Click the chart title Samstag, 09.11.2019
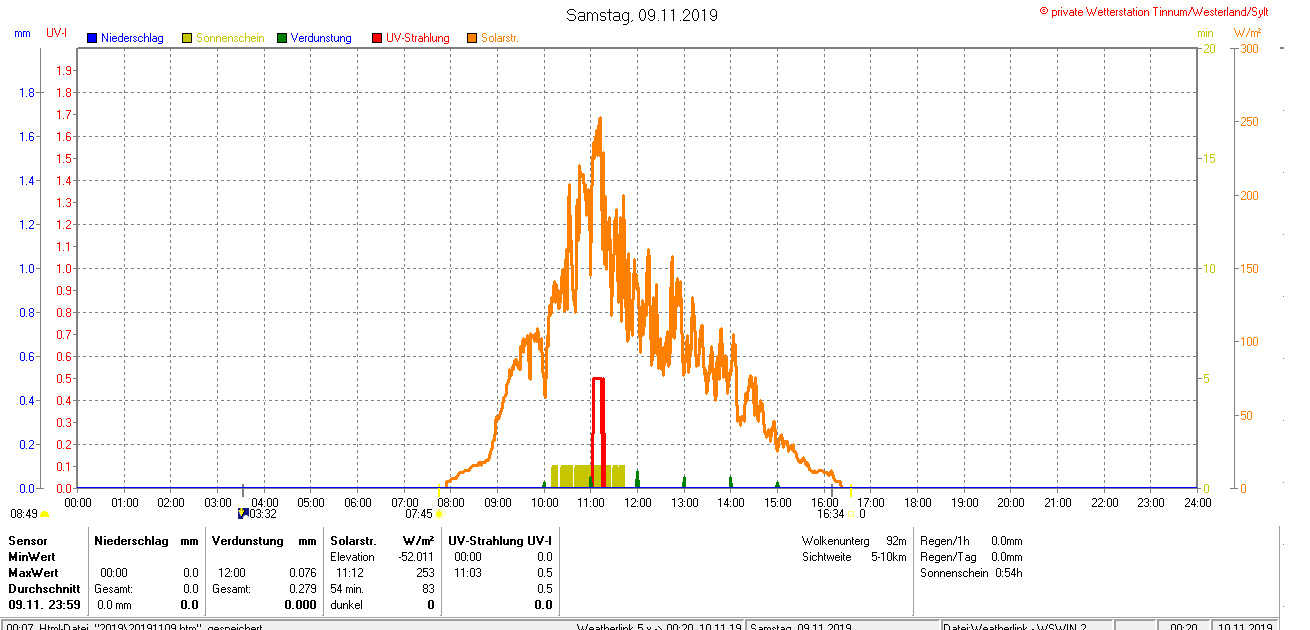This screenshot has height=630, width=1310. [x=641, y=15]
